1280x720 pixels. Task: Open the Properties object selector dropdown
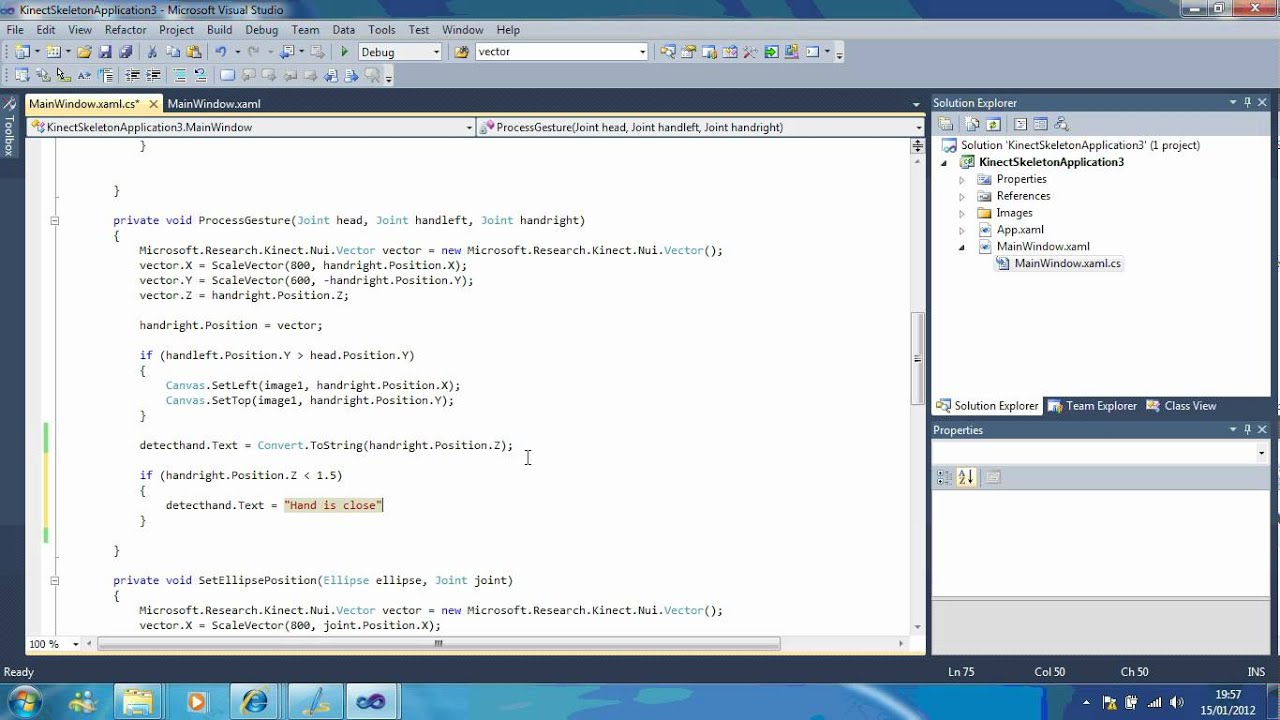pyautogui.click(x=1261, y=453)
